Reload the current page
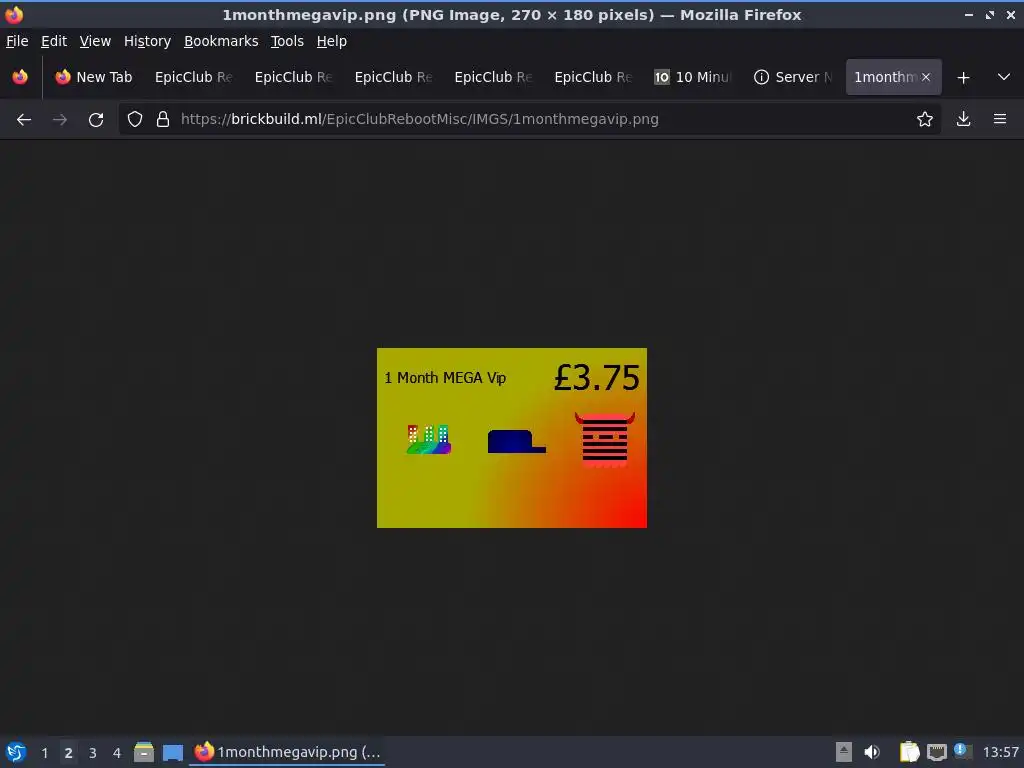Image resolution: width=1024 pixels, height=768 pixels. click(x=96, y=119)
